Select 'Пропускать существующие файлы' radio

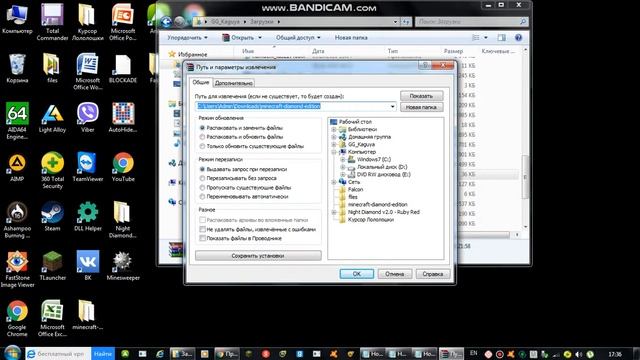coord(202,187)
